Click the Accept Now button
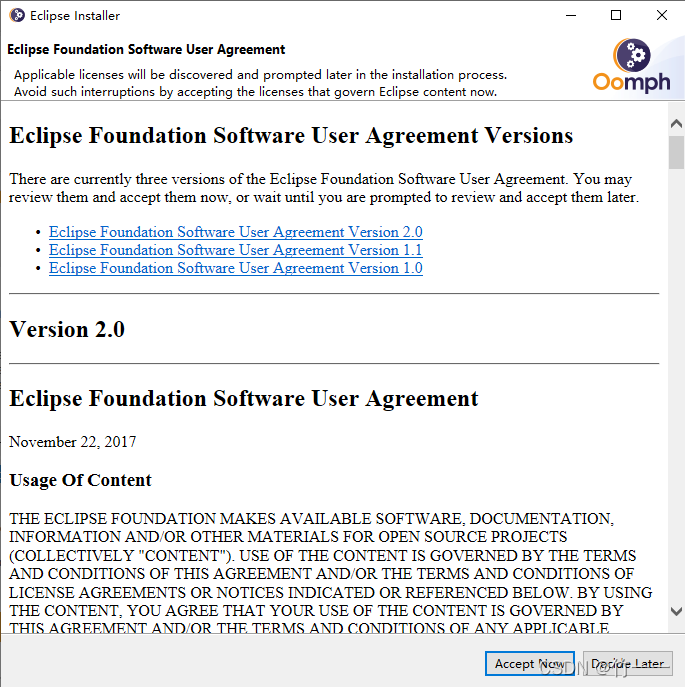 [530, 663]
